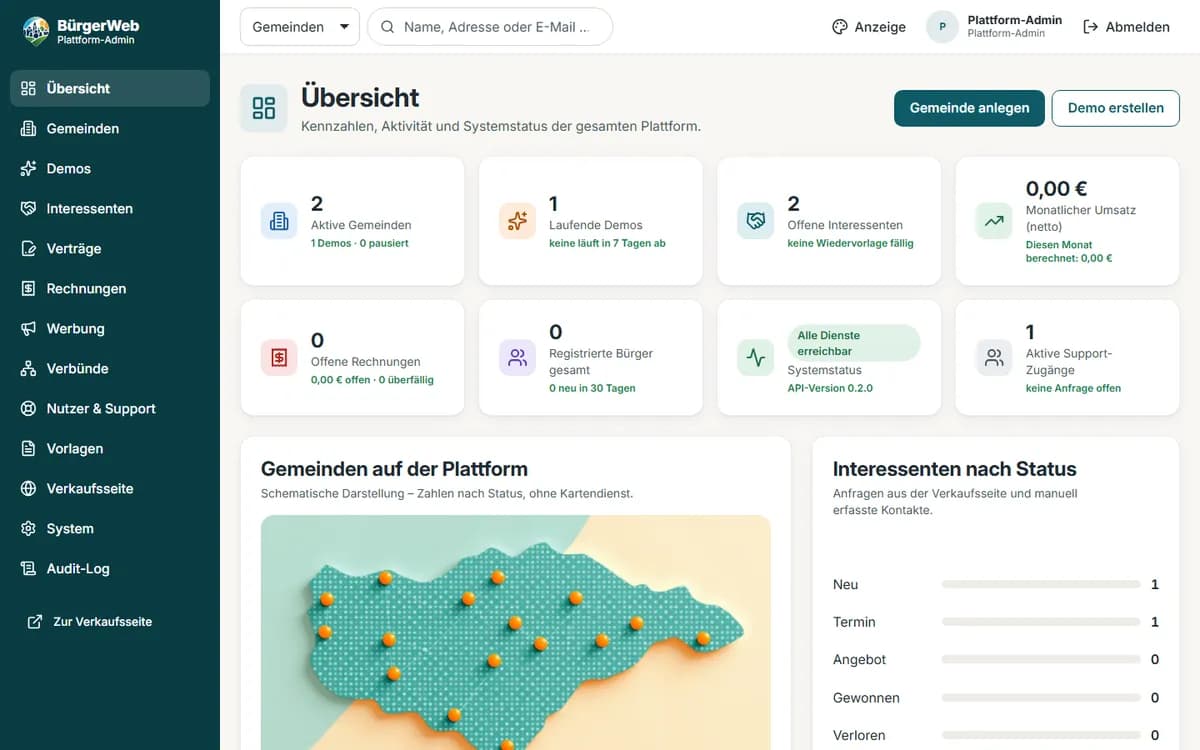Click the 'API-Version 0.2.0' text
The image size is (1200, 750).
point(830,388)
